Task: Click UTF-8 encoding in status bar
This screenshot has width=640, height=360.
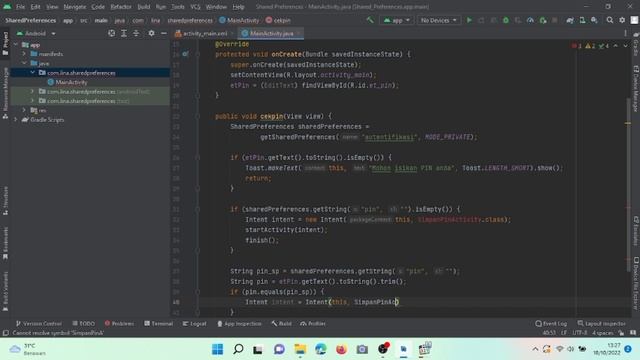Action: tap(579, 333)
